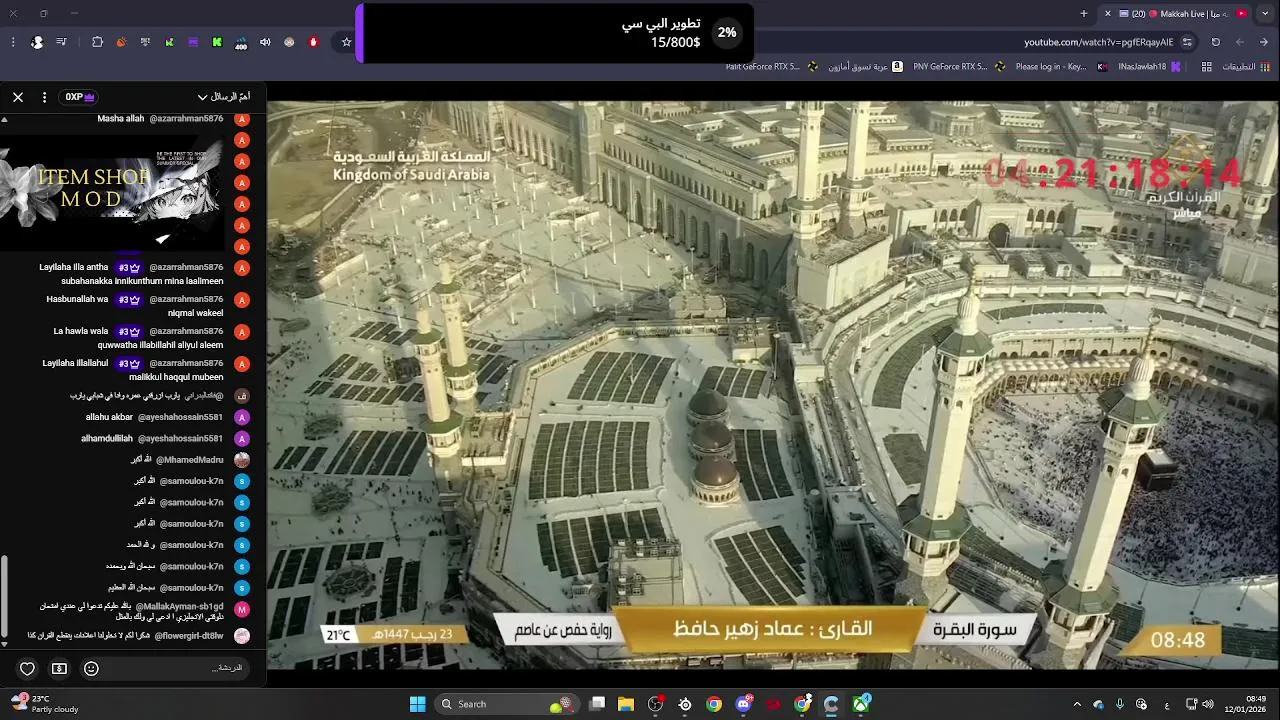Open a new browser tab
The height and width of the screenshot is (720, 1280).
(x=1084, y=14)
